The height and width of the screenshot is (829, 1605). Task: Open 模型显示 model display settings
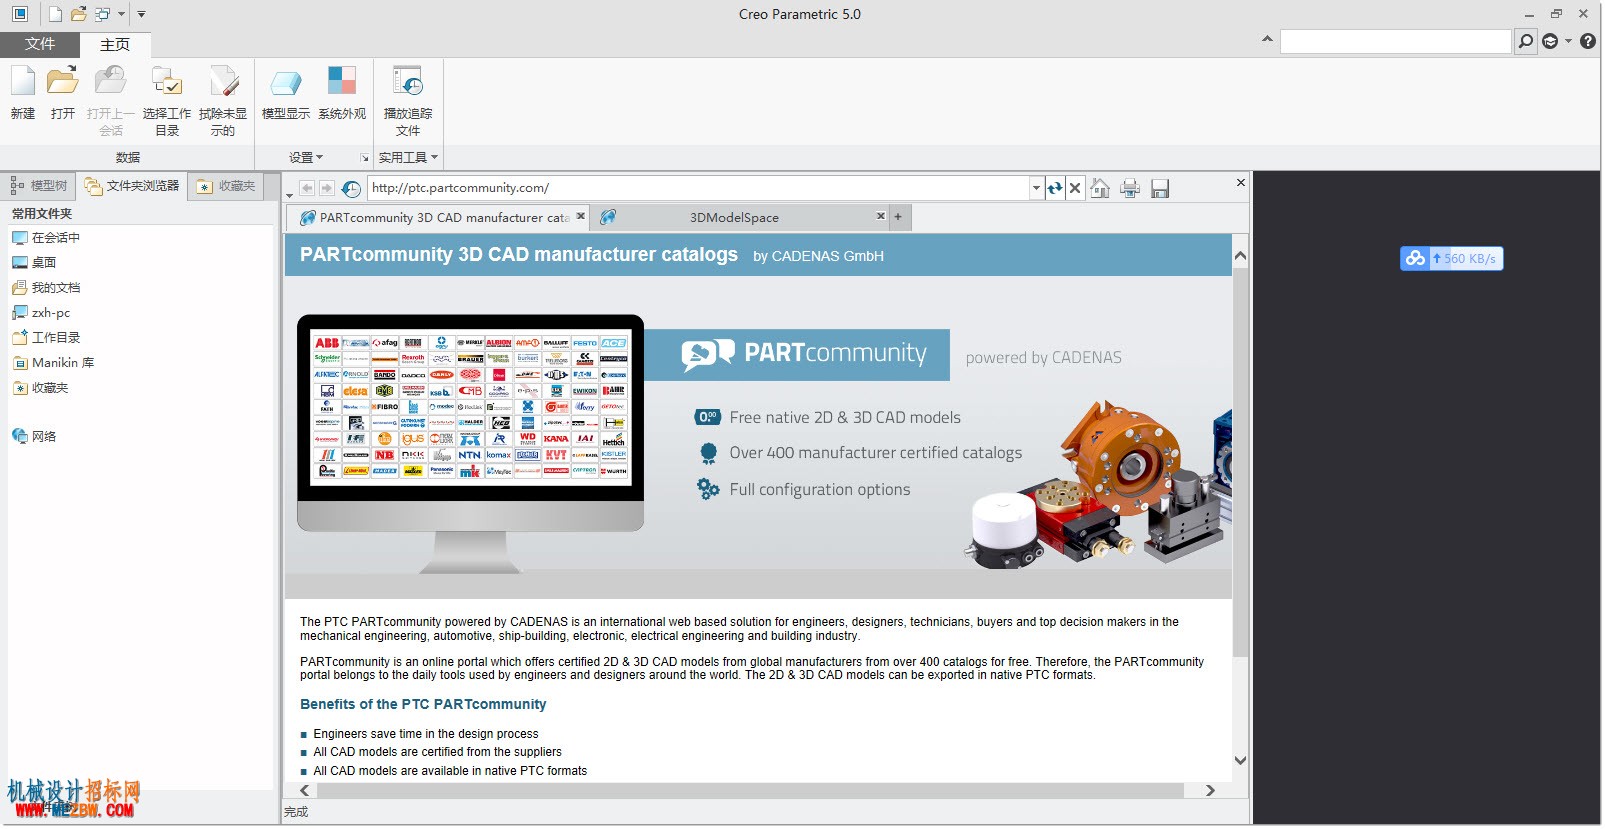coord(286,93)
